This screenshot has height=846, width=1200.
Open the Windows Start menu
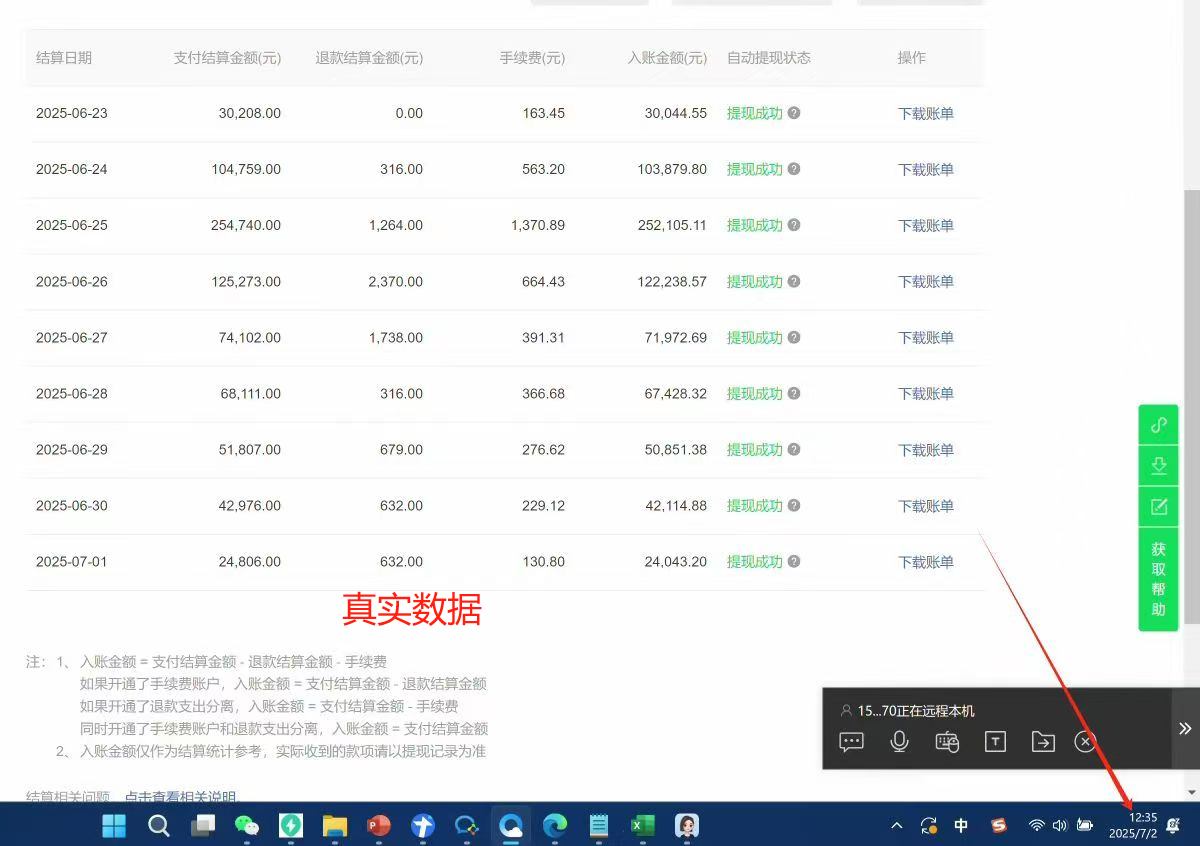point(113,826)
